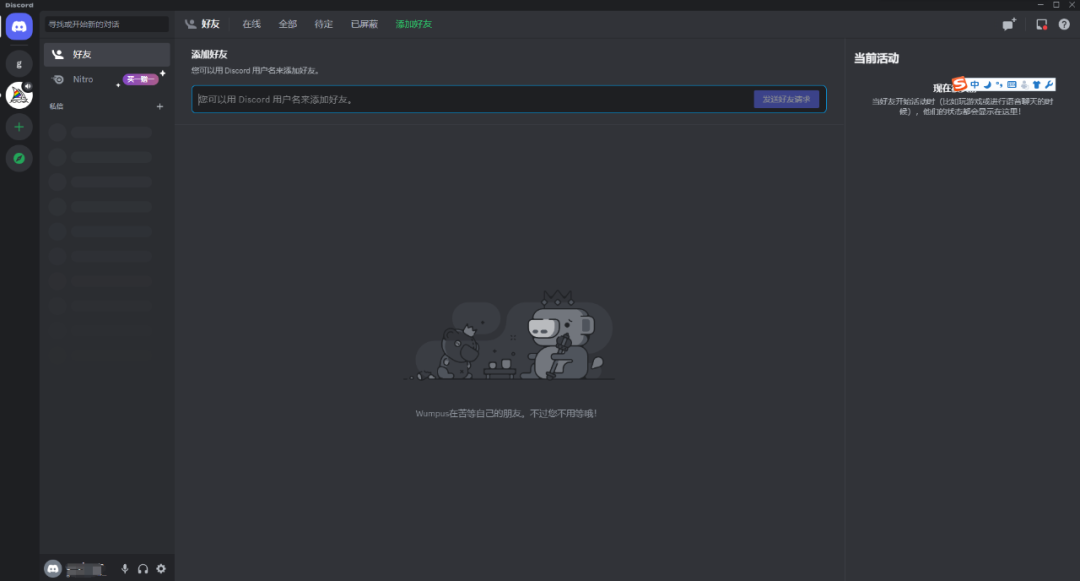Screen dimensions: 1080x581
Task: Explore discoverable servers compass icon
Action: (19, 158)
